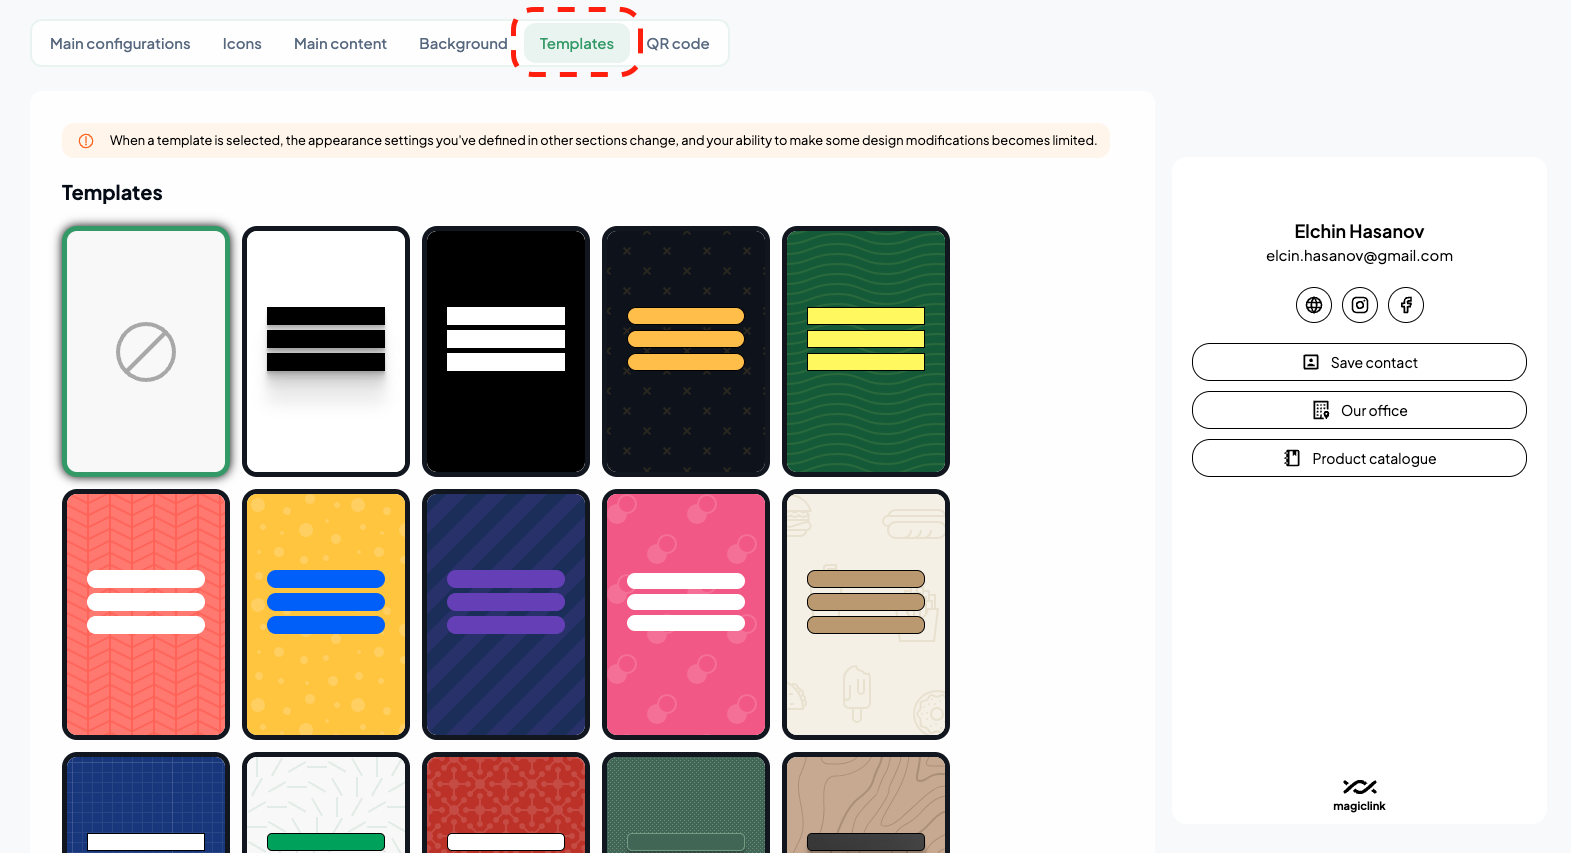Screen dimensions: 1571x853
Task: Go to the QR code tab
Action: 678,44
